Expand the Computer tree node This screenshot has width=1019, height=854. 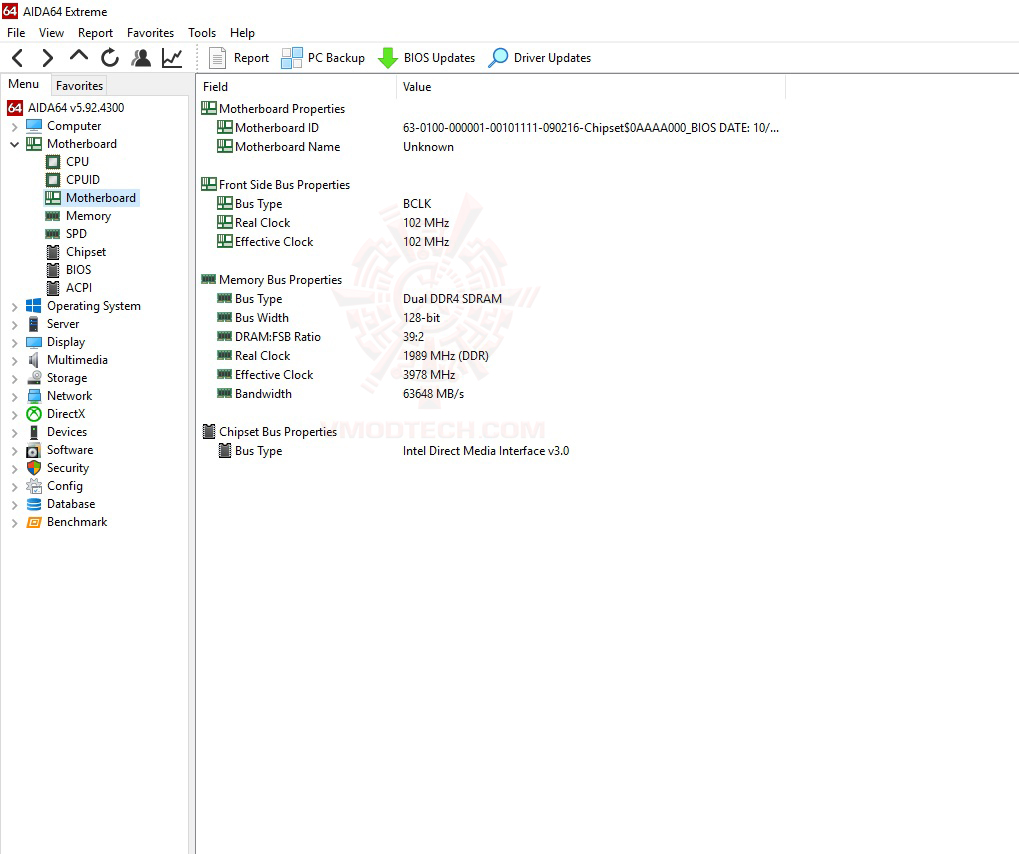14,126
